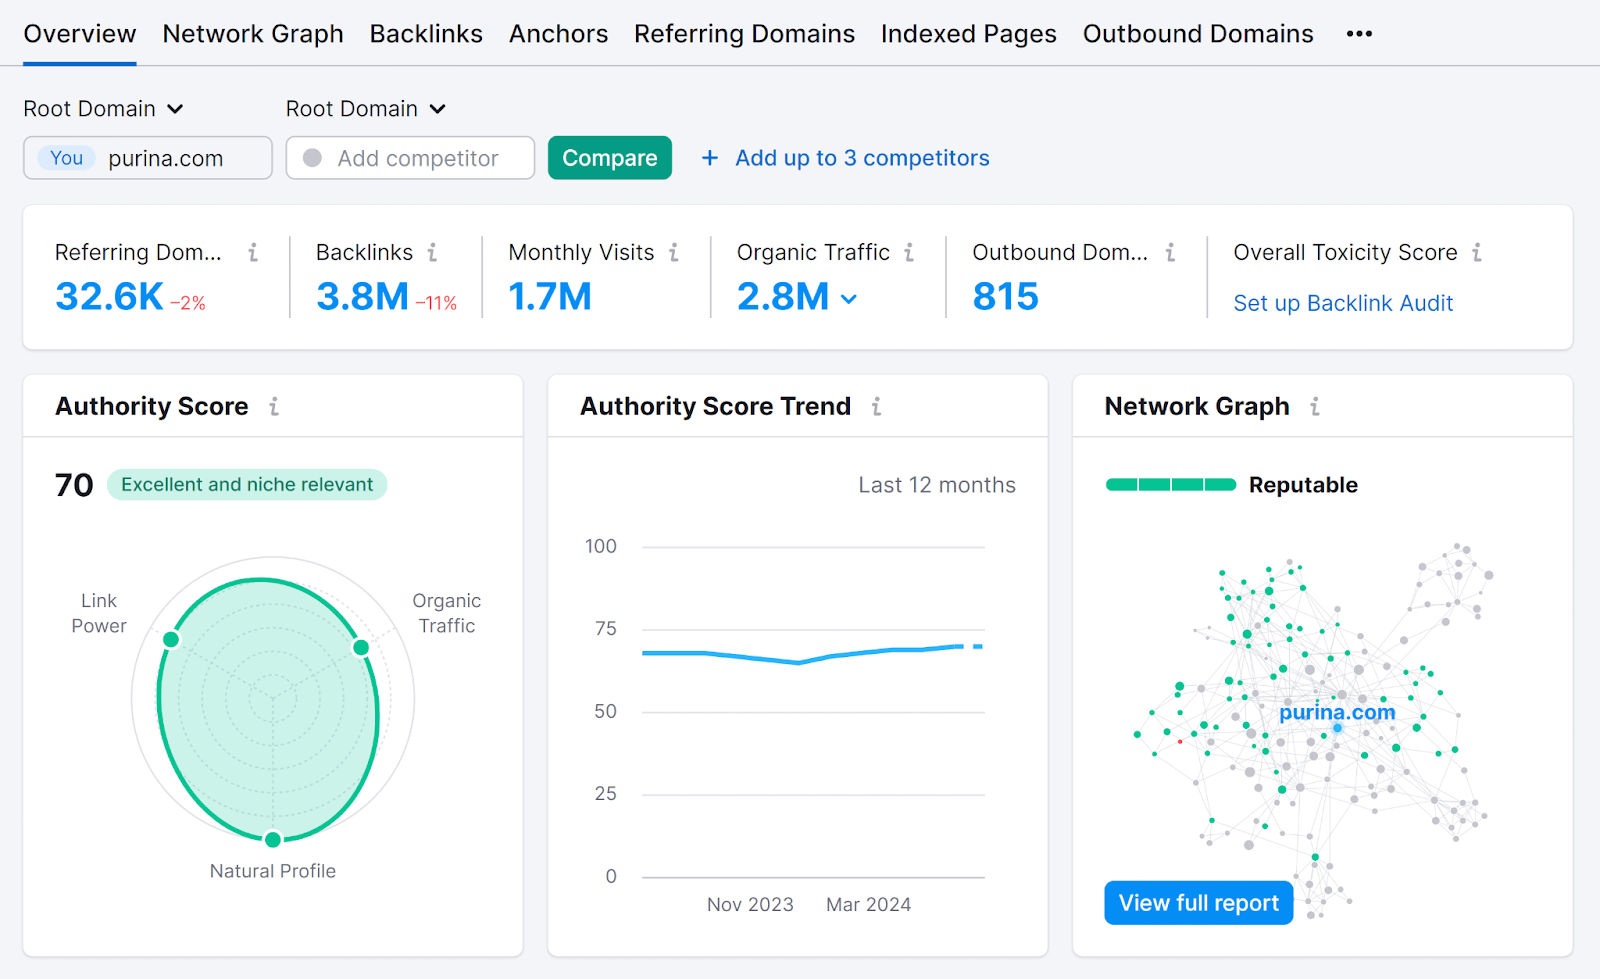Click the Reputable rating bar
The height and width of the screenshot is (979, 1600).
pyautogui.click(x=1170, y=484)
